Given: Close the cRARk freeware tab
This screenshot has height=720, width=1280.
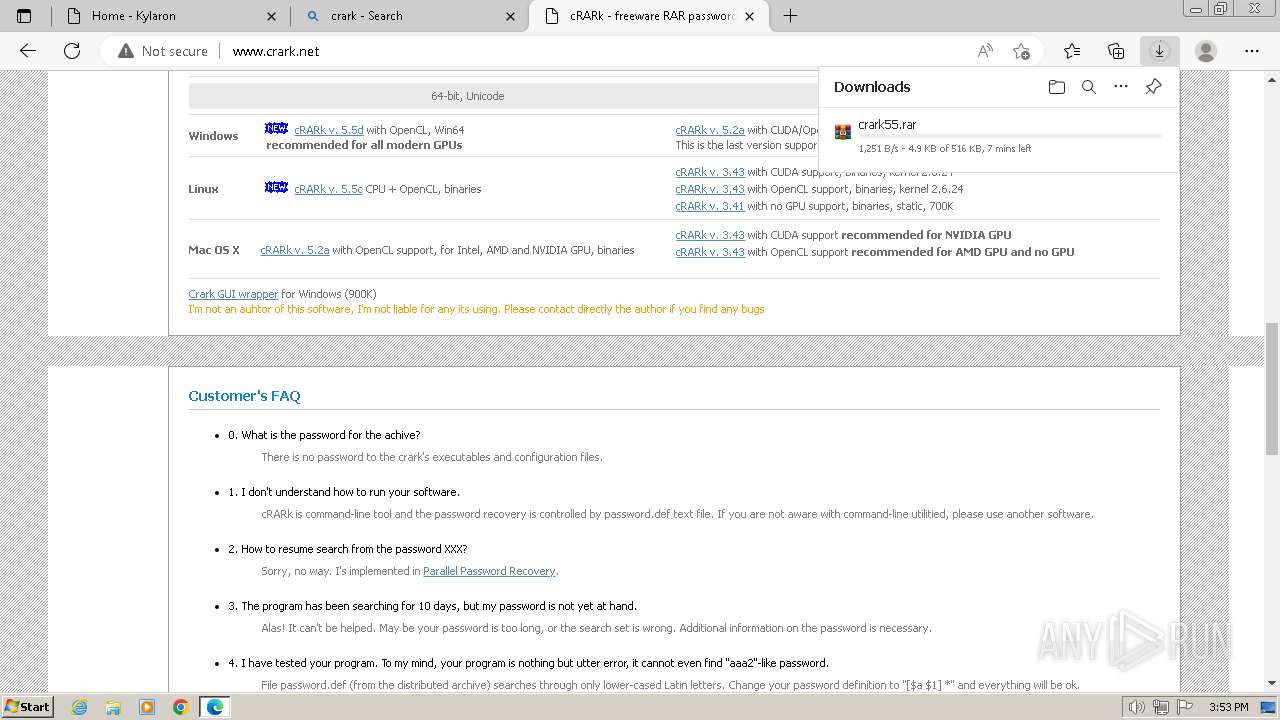Looking at the screenshot, I should [750, 16].
